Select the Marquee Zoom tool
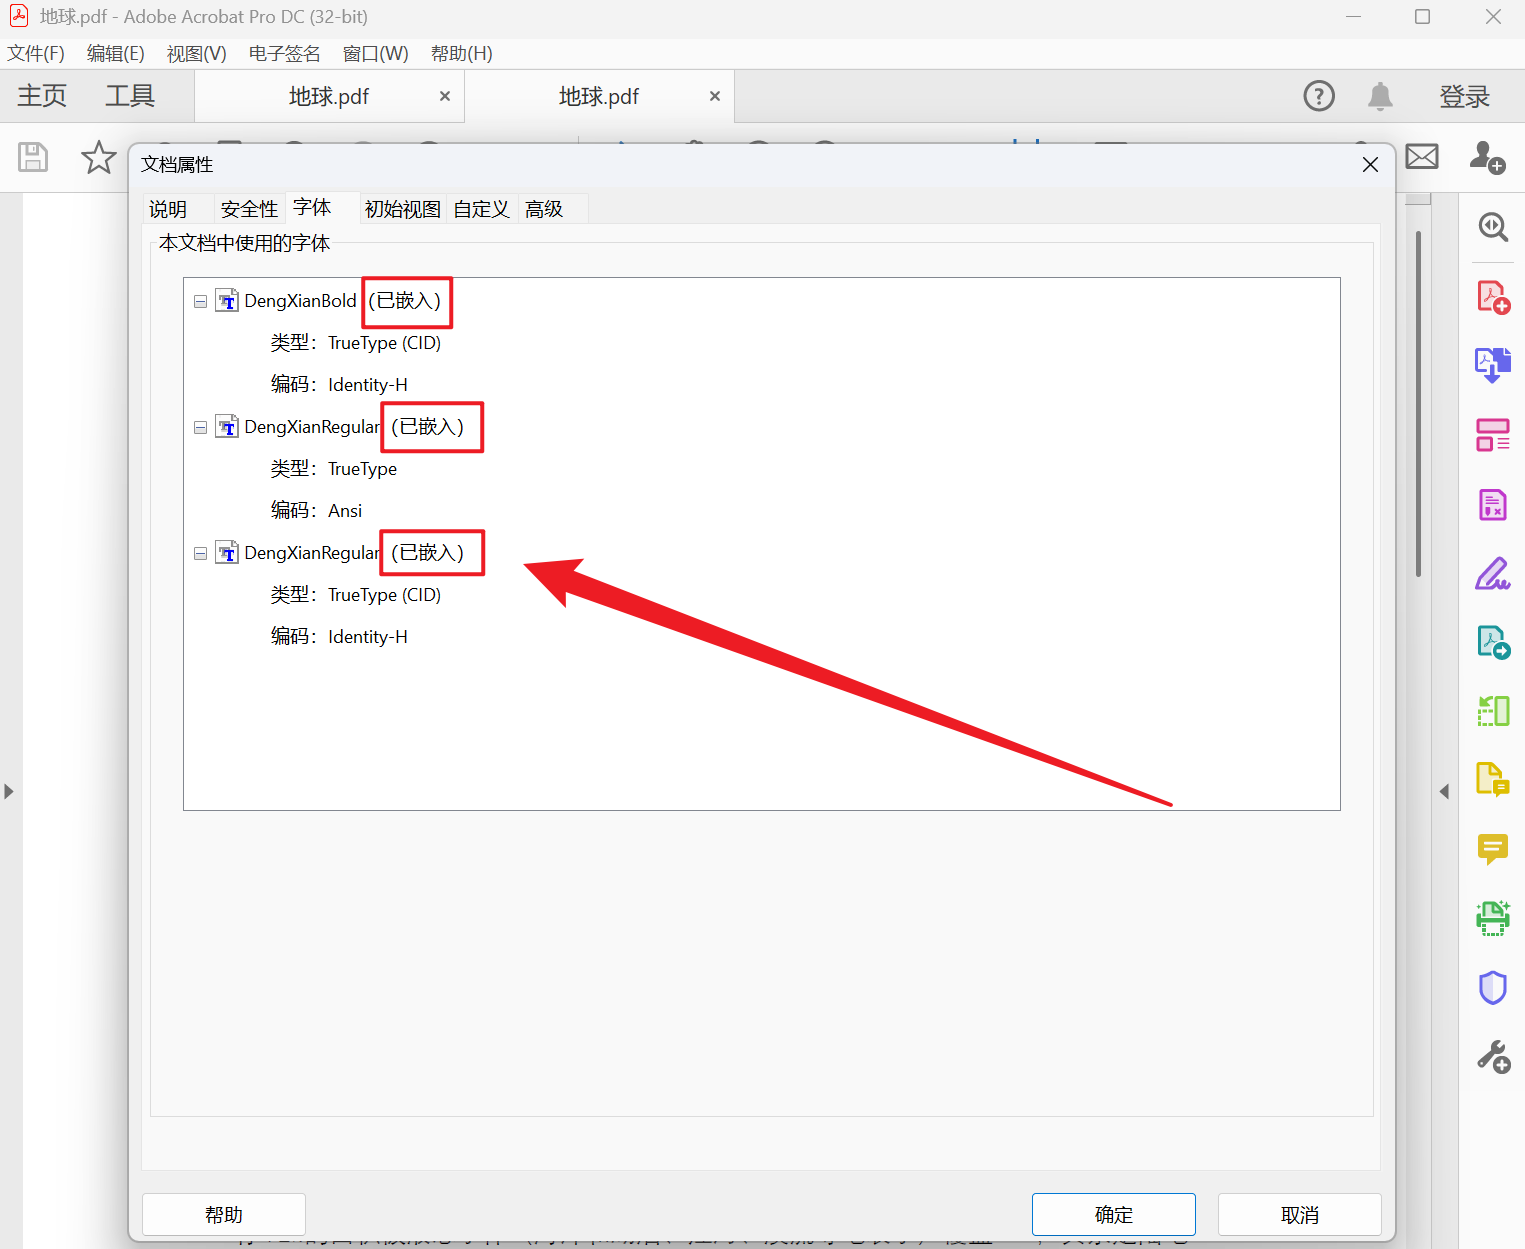Viewport: 1525px width, 1249px height. click(x=1492, y=227)
